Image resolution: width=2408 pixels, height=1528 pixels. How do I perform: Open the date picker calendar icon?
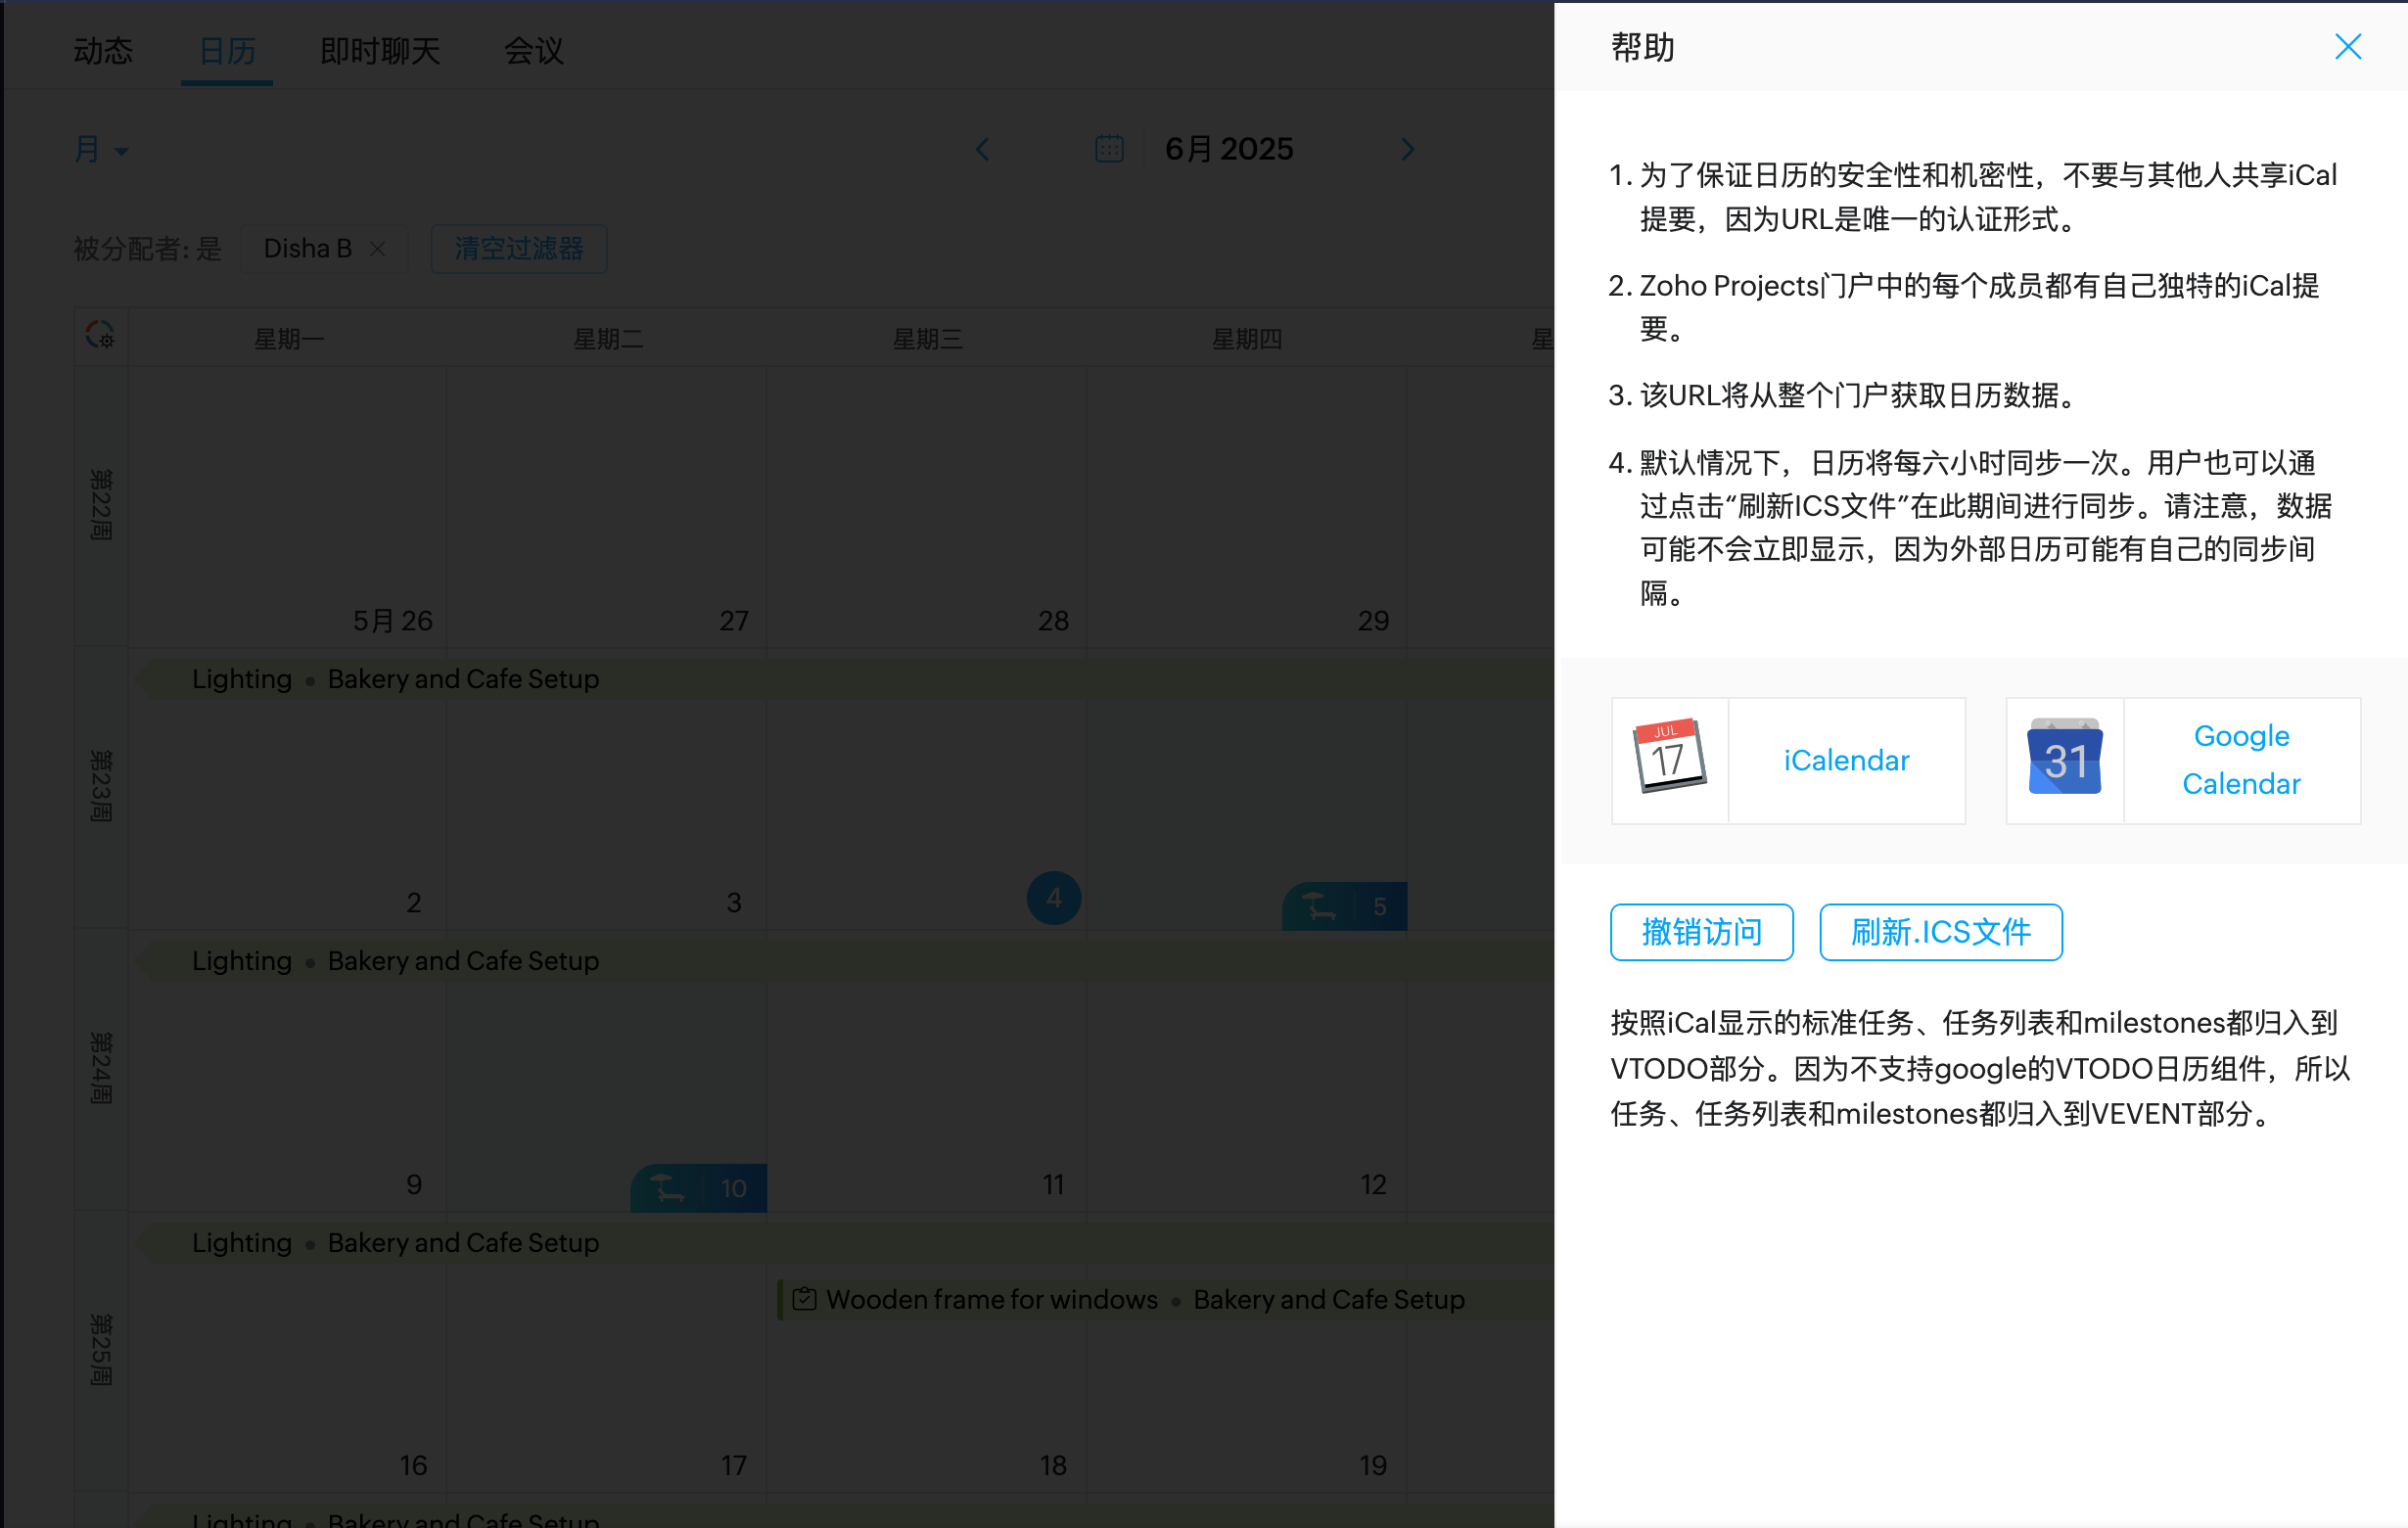[x=1109, y=149]
